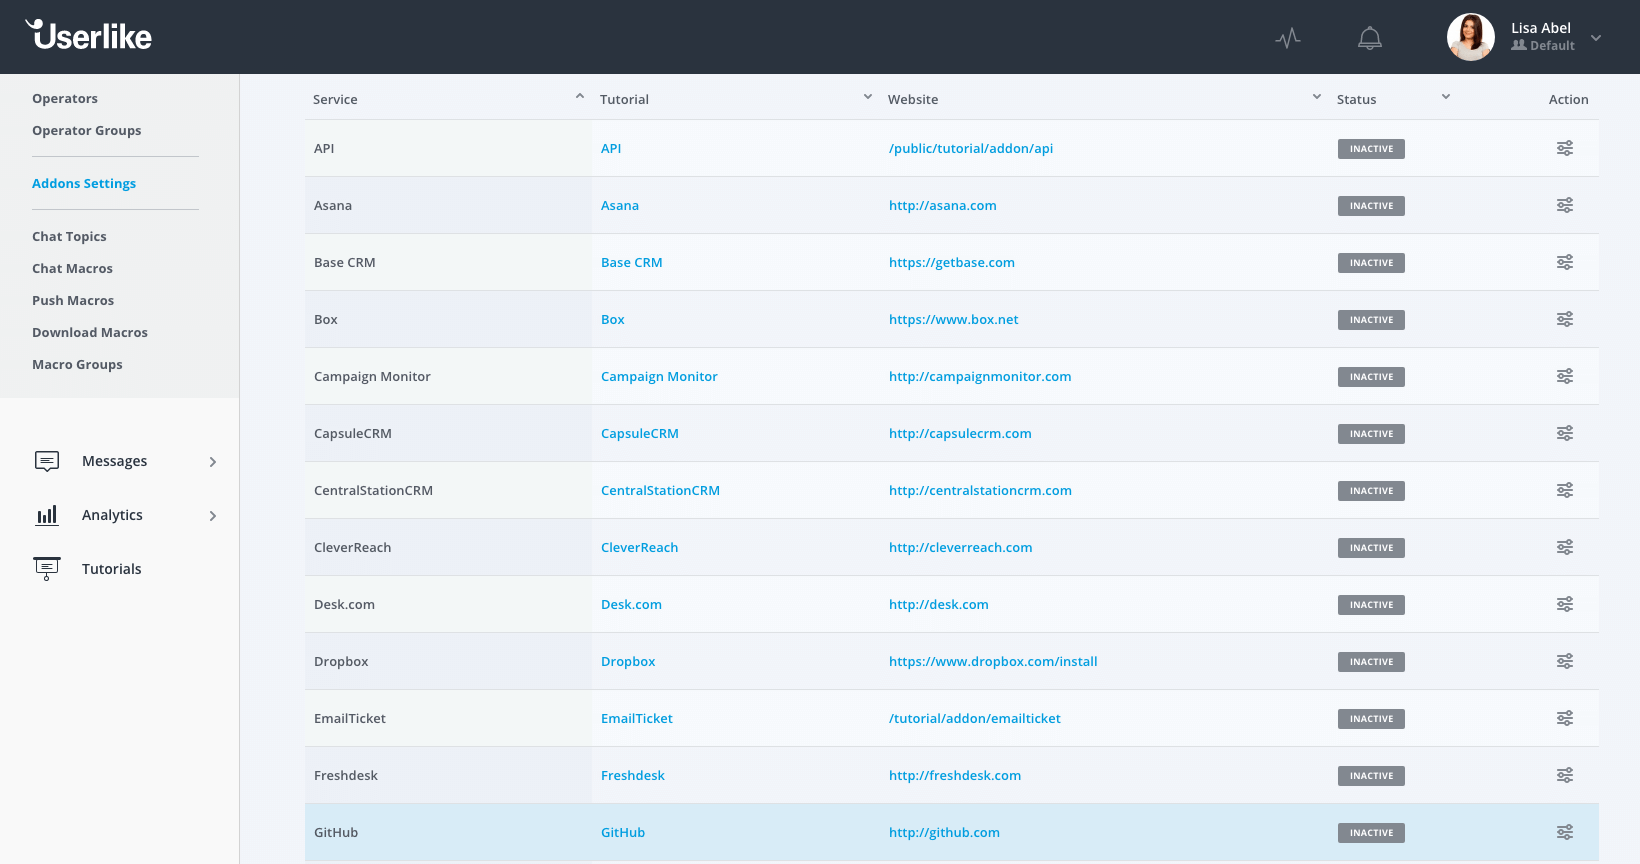Open Chat Macros in the sidebar
Viewport: 1640px width, 864px height.
[x=72, y=268]
